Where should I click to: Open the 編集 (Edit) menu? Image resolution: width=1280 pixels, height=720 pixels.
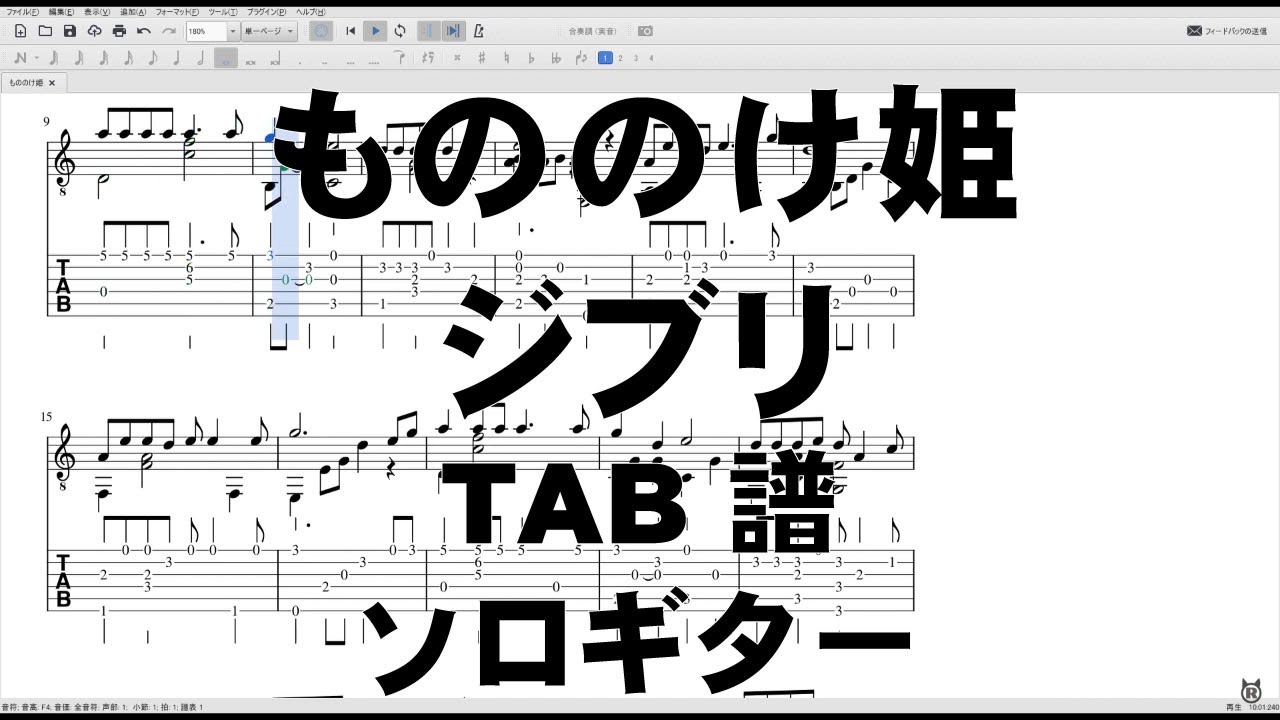pos(62,12)
